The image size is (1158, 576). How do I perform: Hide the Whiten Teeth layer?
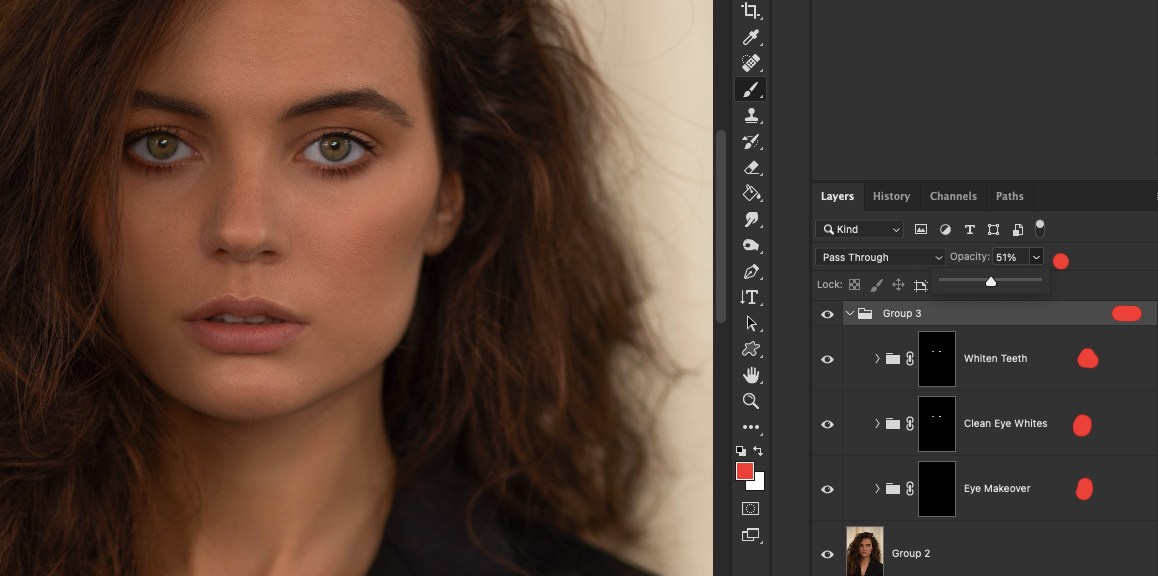point(827,358)
